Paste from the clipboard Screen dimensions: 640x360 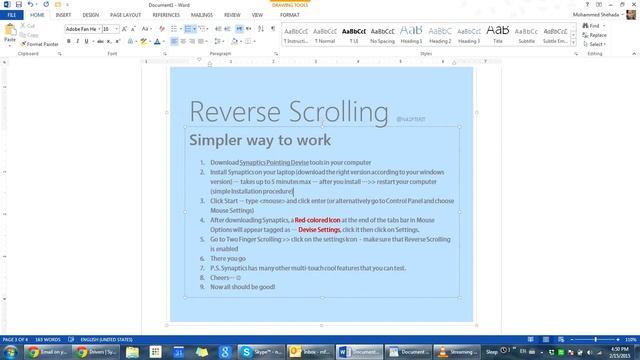(x=10, y=33)
